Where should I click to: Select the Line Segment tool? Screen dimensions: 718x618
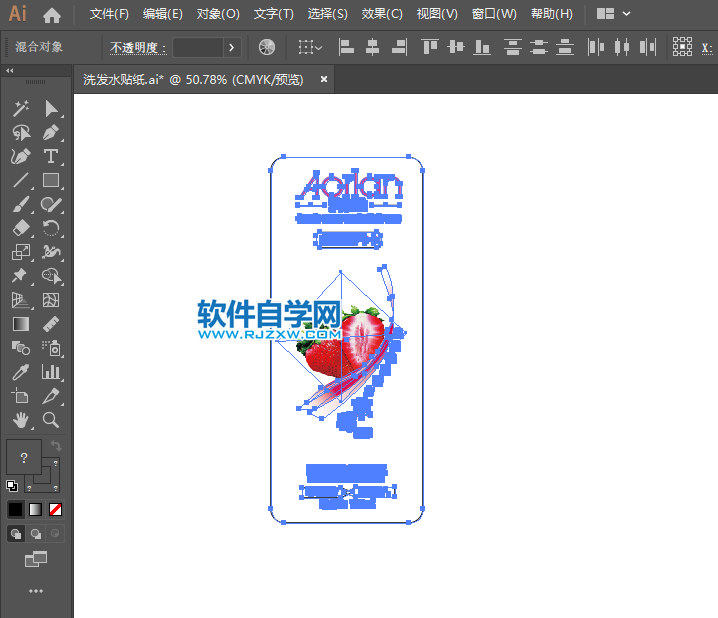coord(21,180)
